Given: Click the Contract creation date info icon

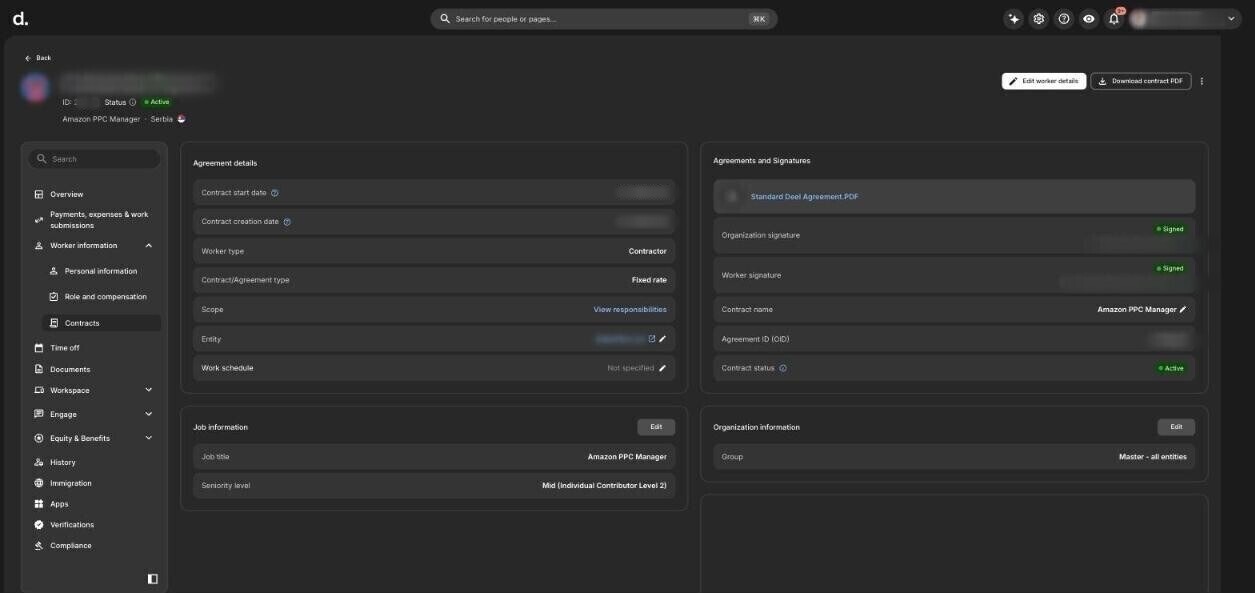Looking at the screenshot, I should tap(287, 222).
